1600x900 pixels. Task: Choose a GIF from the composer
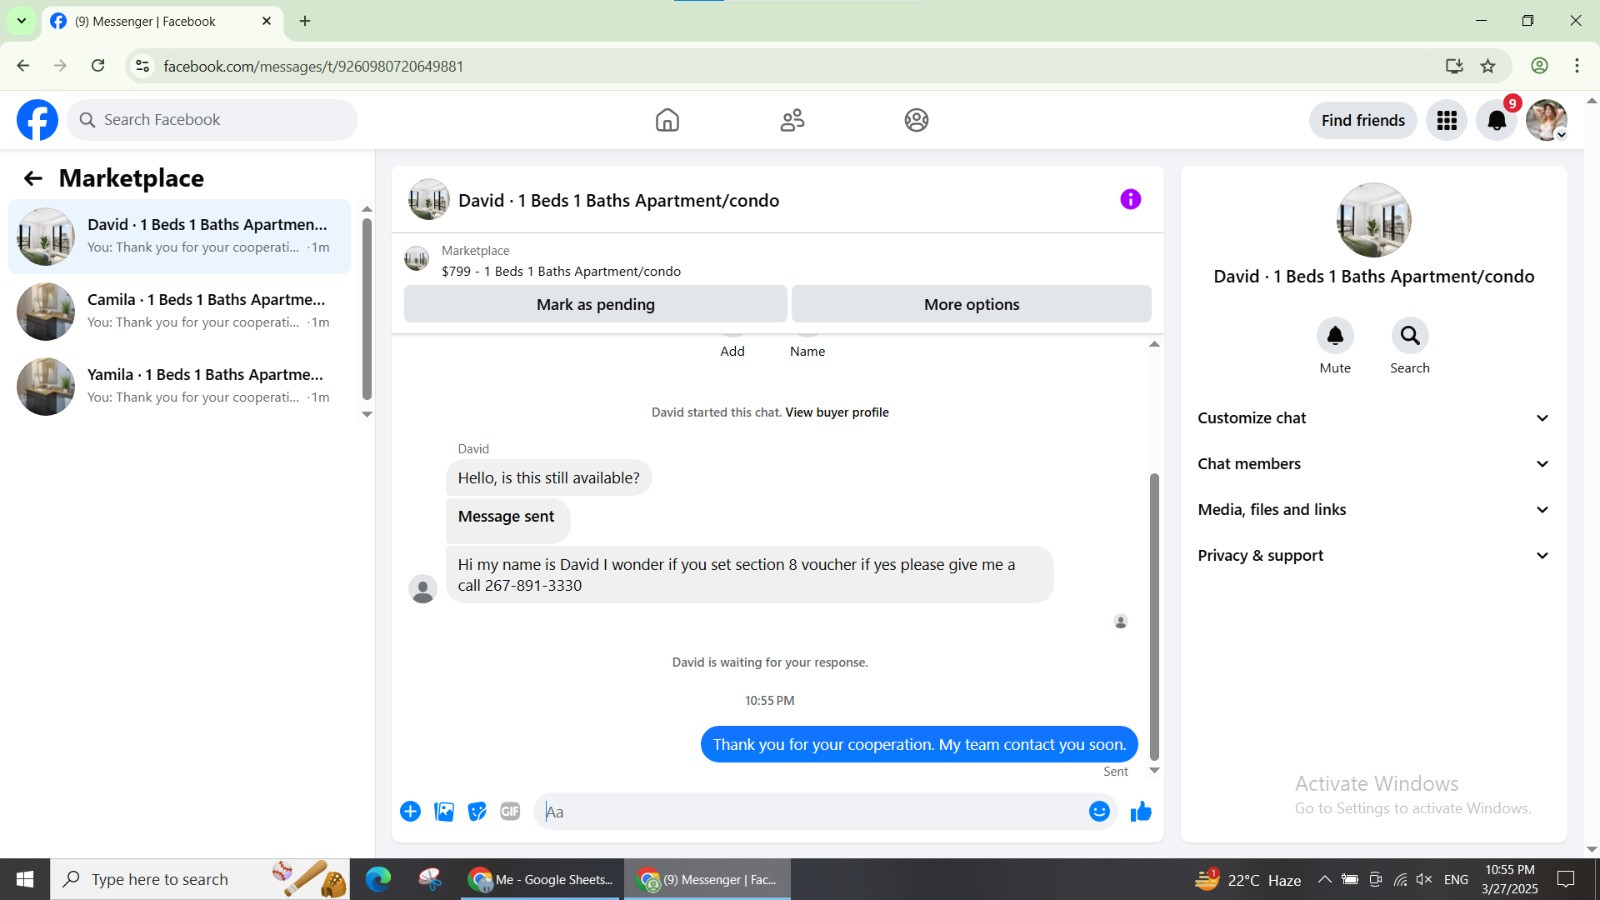pos(510,811)
